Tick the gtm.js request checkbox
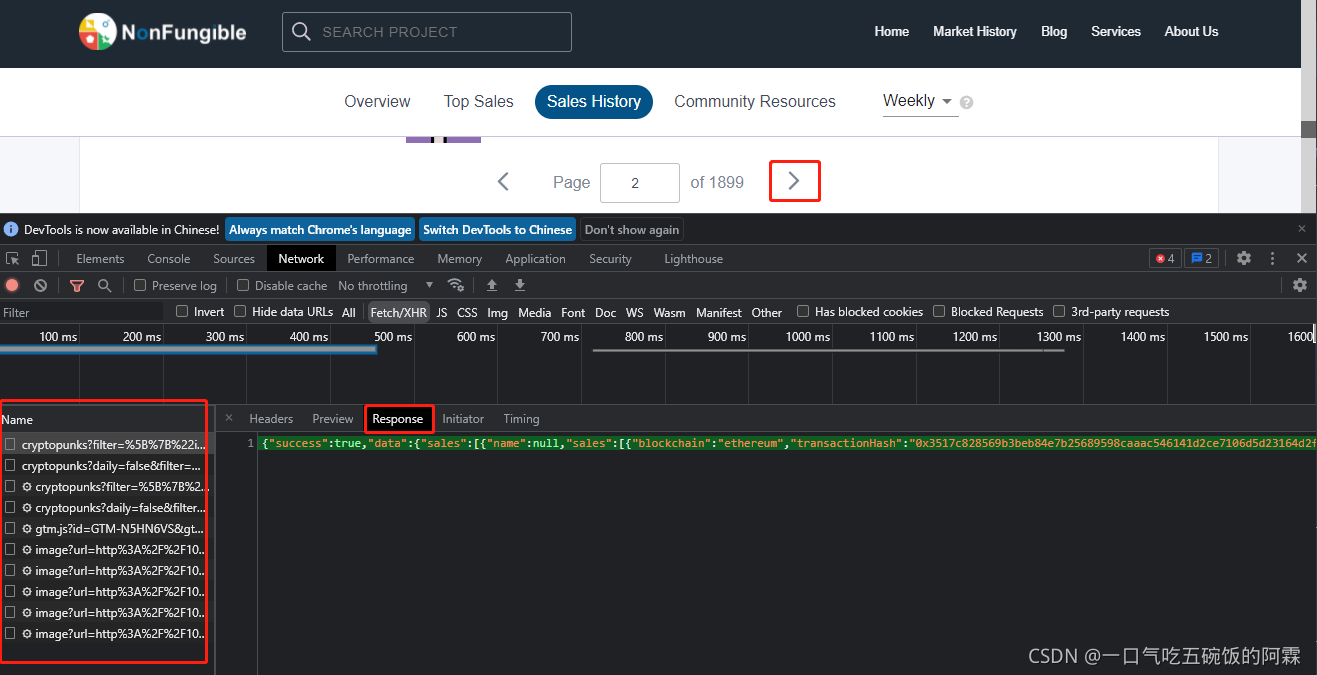The image size is (1317, 675). pyautogui.click(x=10, y=528)
